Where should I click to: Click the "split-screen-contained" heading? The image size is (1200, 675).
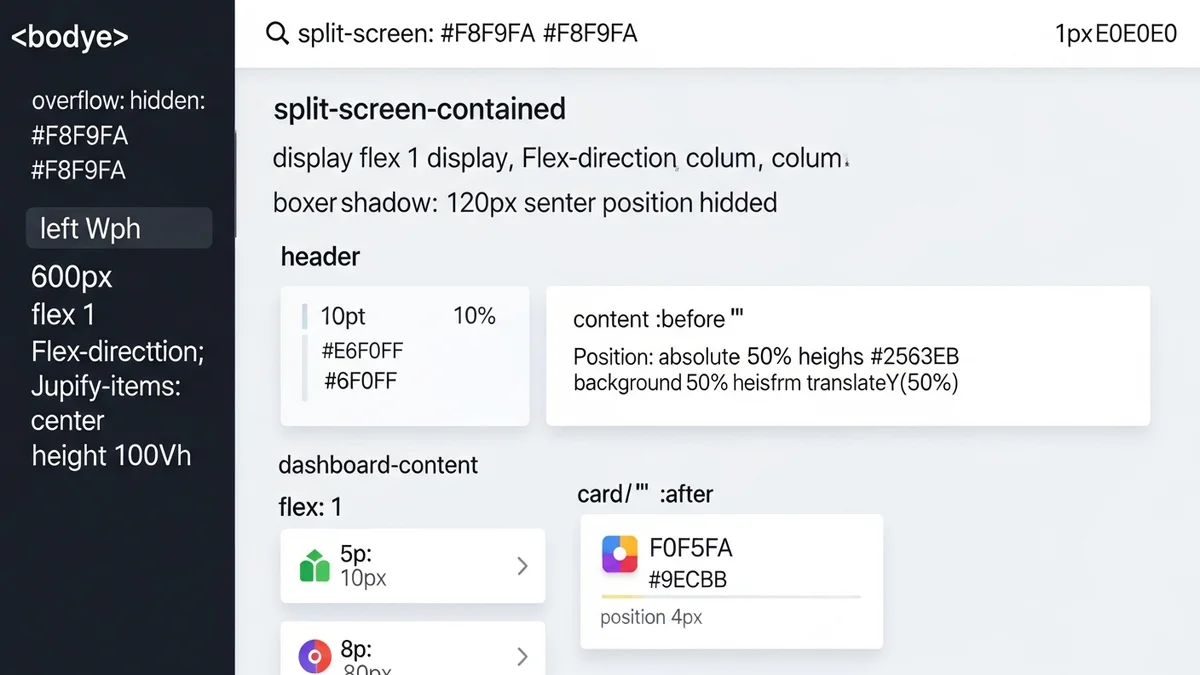(x=419, y=109)
